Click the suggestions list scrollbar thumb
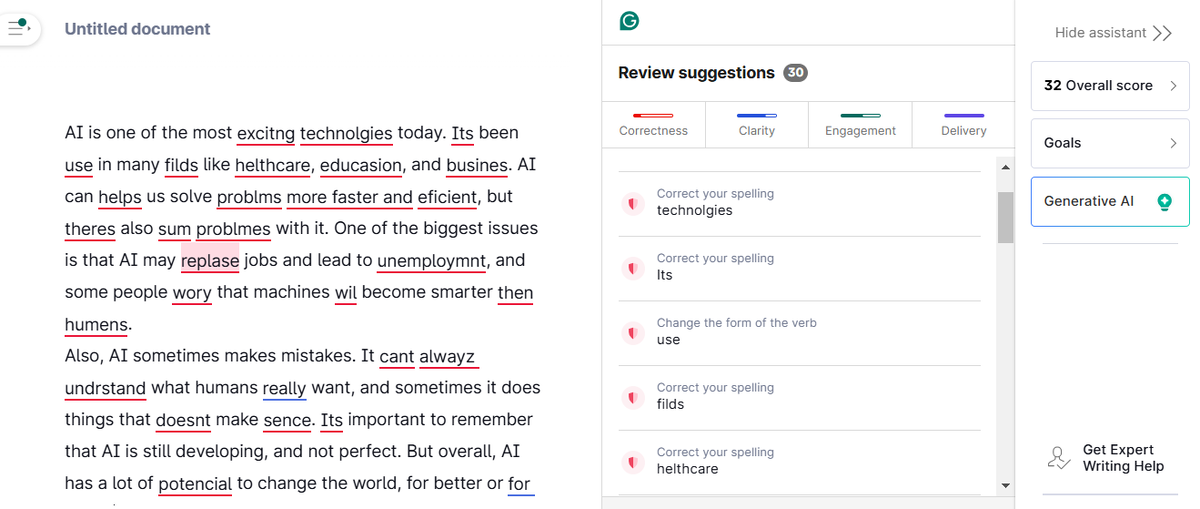The image size is (1200, 509). [1005, 216]
